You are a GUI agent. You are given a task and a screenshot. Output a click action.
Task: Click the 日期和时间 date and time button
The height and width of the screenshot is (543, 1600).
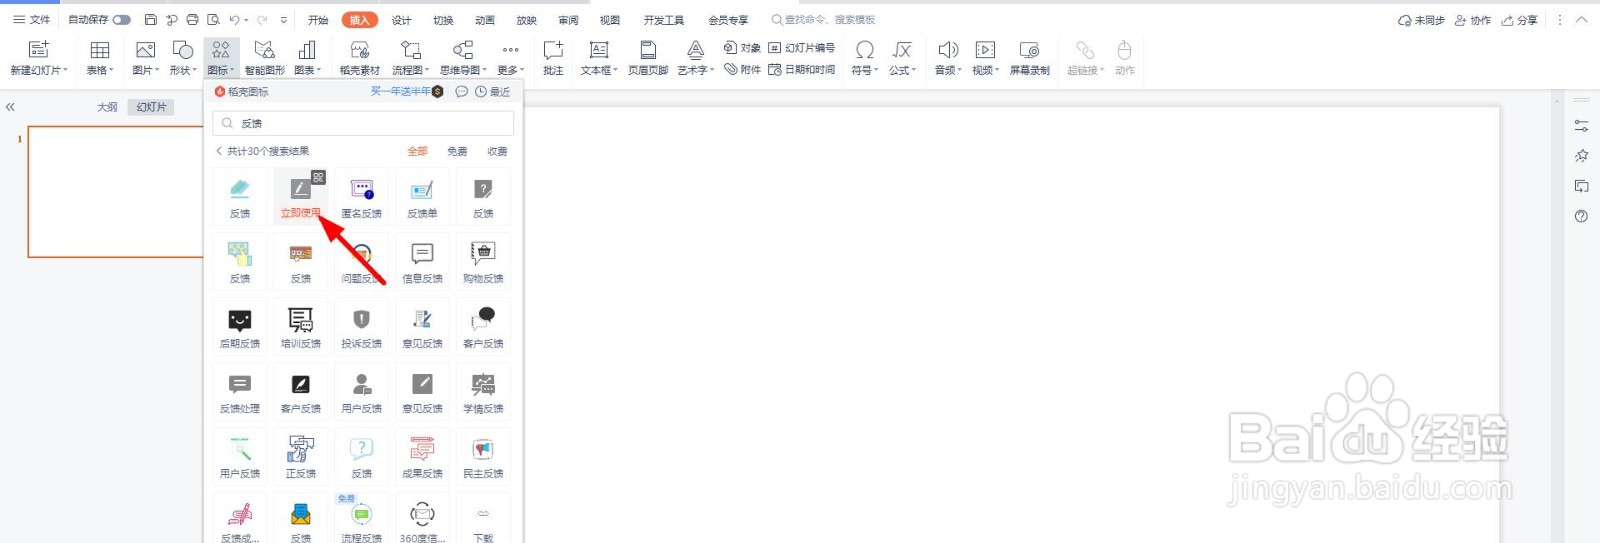802,69
